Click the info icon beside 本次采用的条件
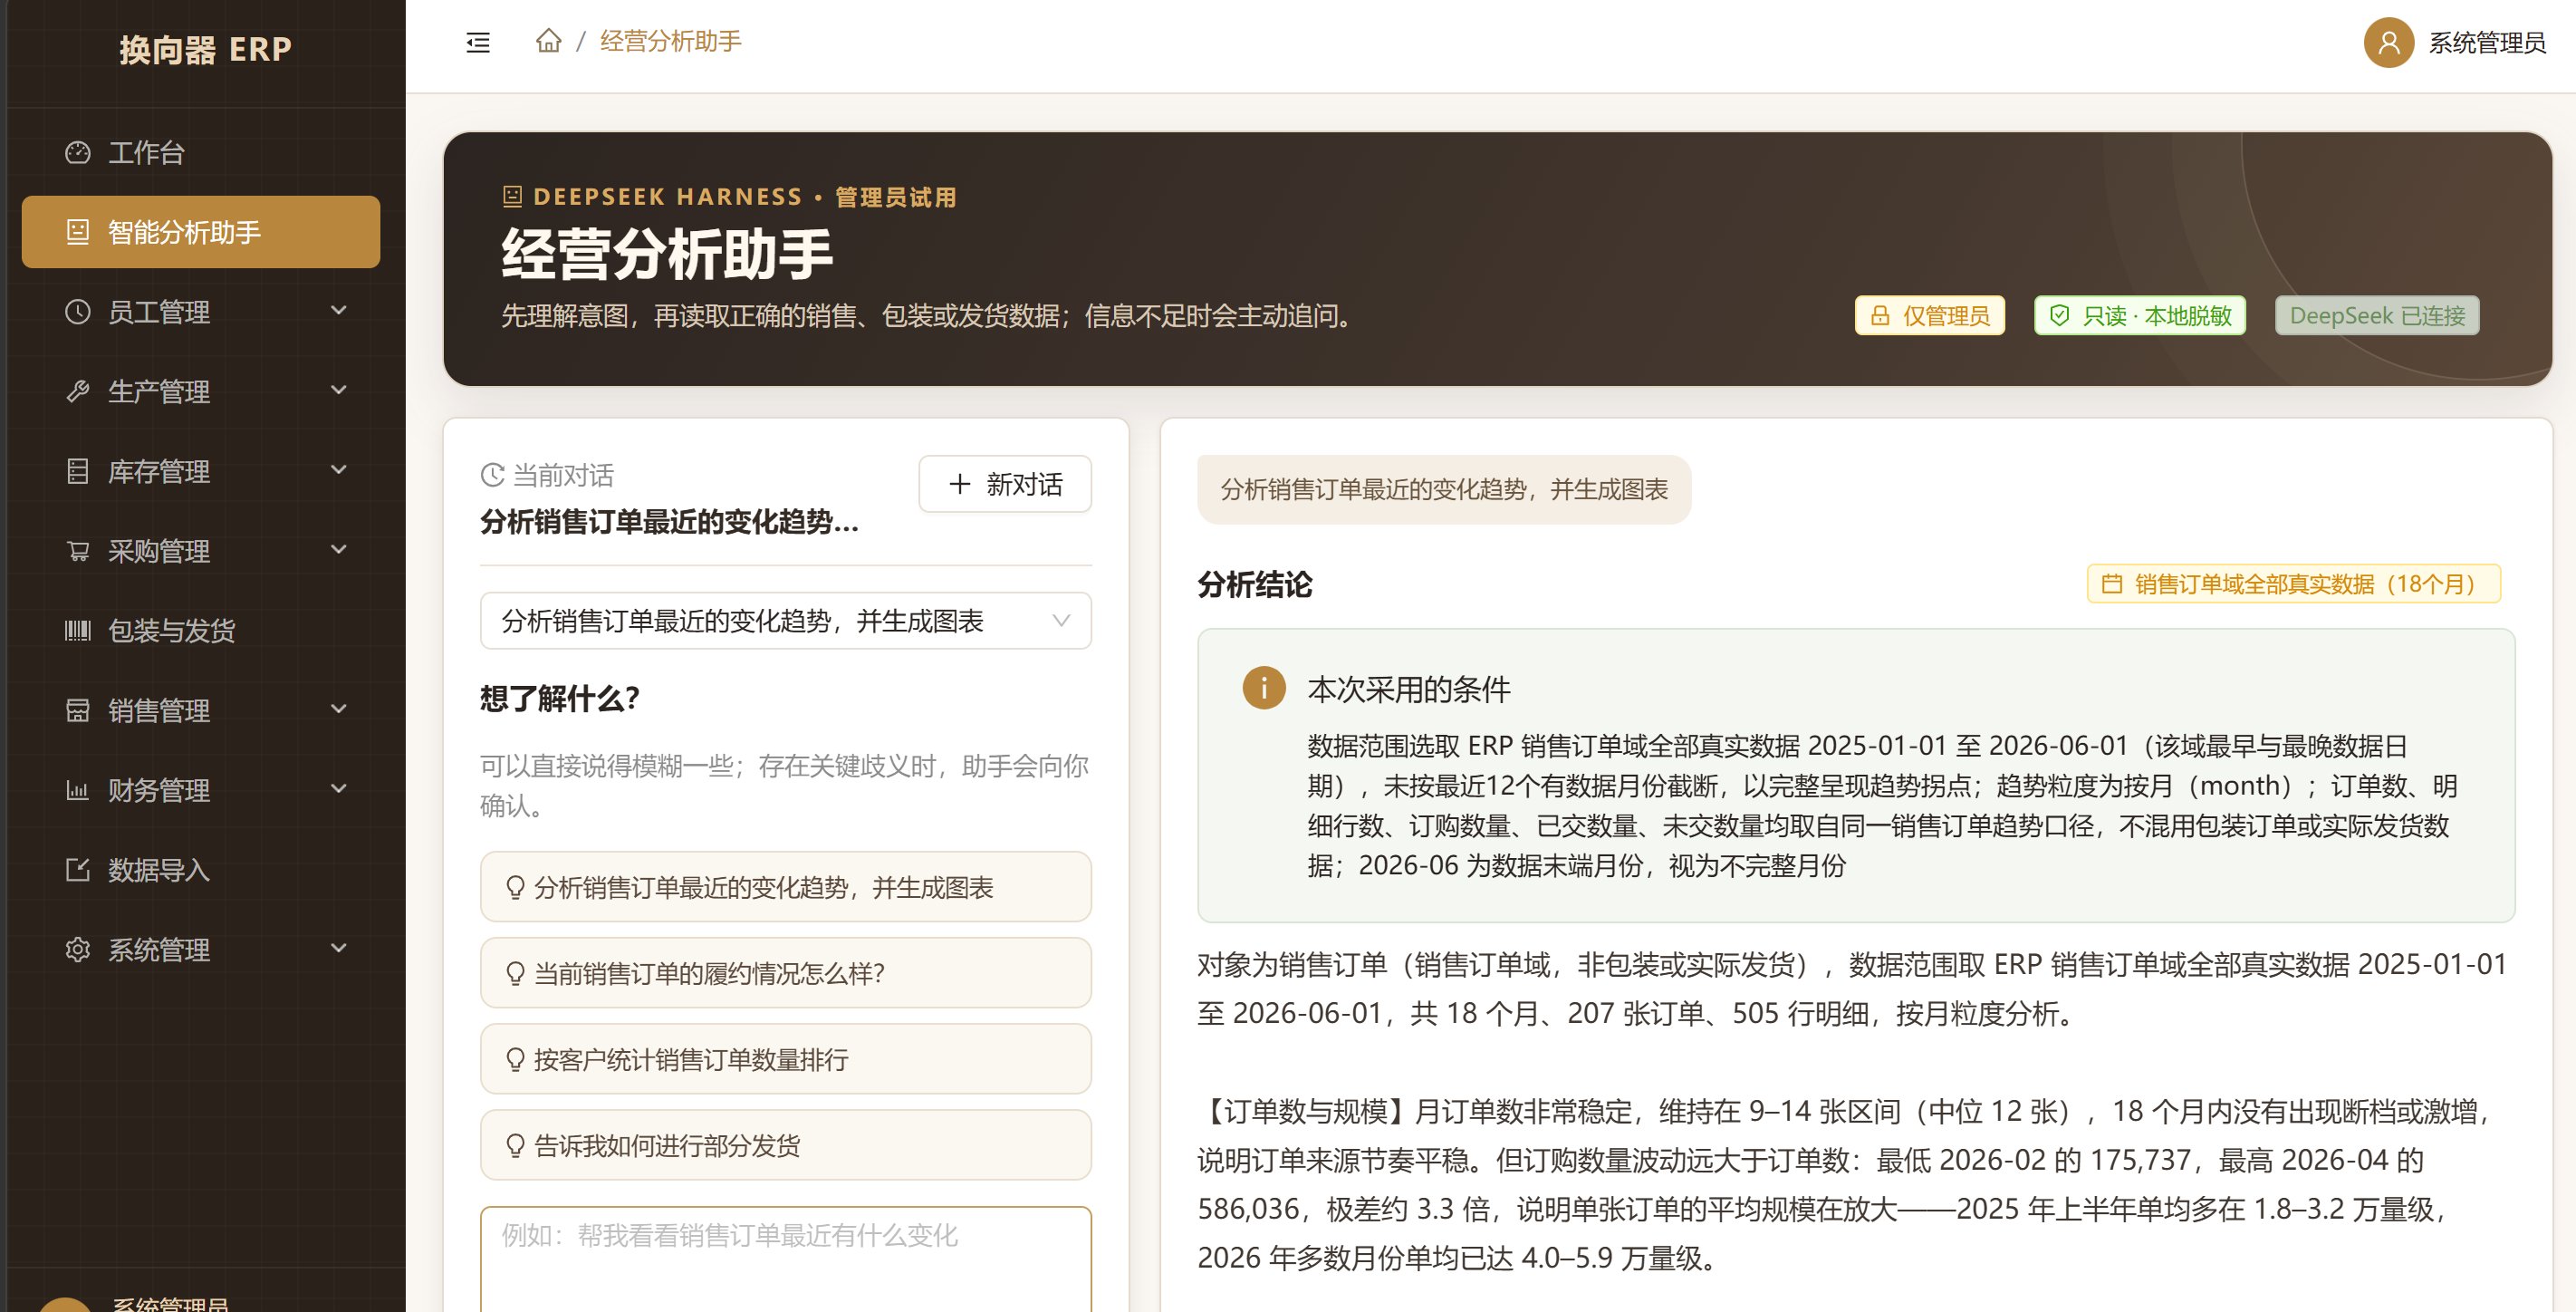Image resolution: width=2576 pixels, height=1312 pixels. click(x=1264, y=688)
